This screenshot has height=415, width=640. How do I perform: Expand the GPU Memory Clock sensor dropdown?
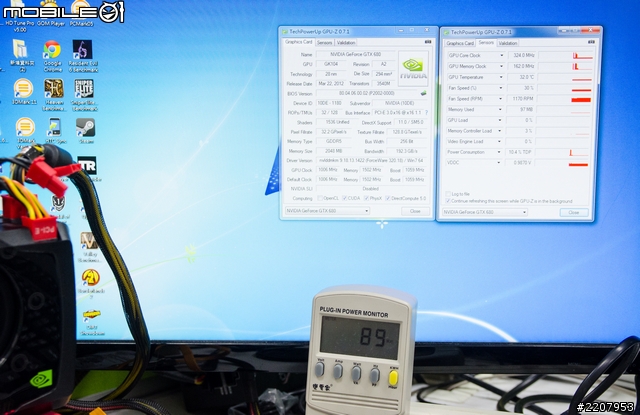(501, 66)
